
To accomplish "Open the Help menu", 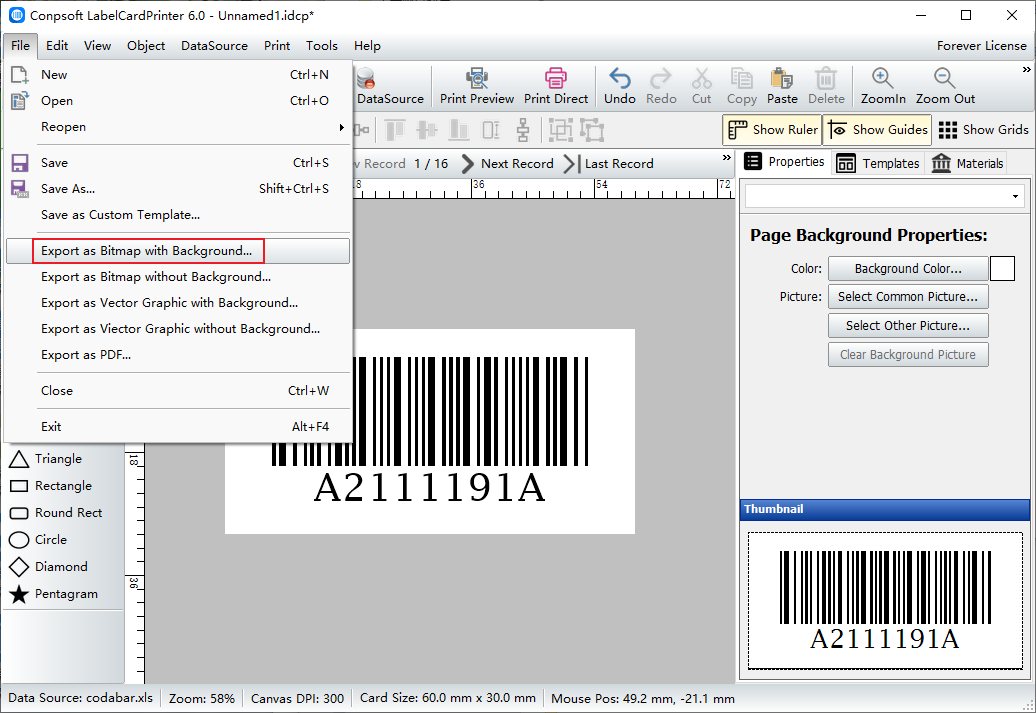I will (x=367, y=46).
